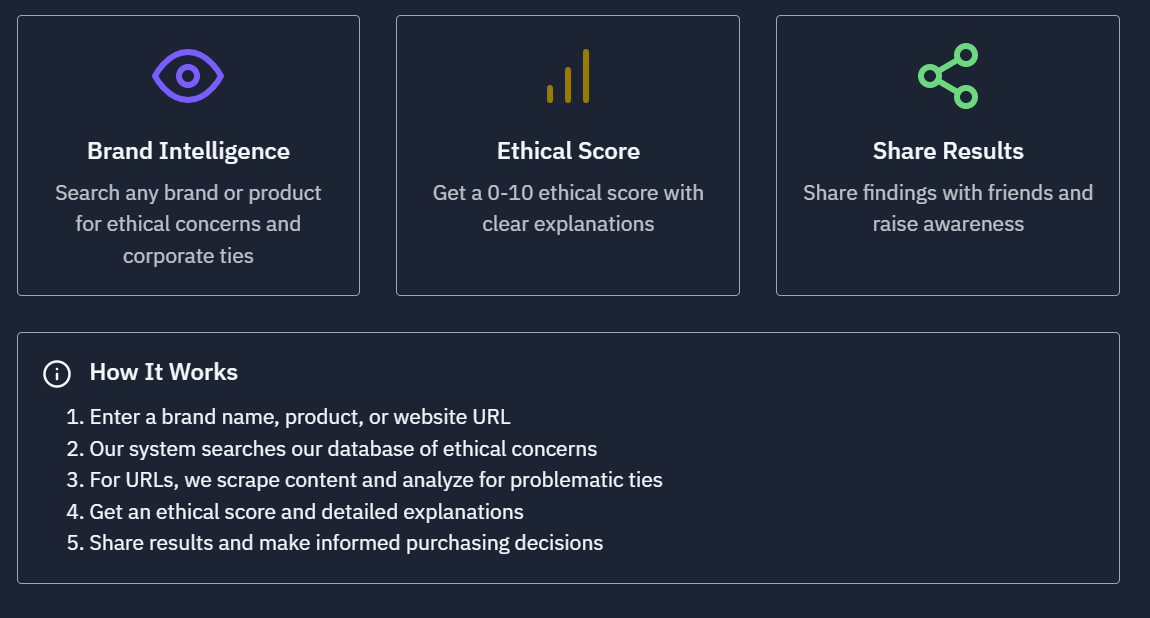Click the How It Works heading
Viewport: 1150px width, 618px height.
coord(164,372)
